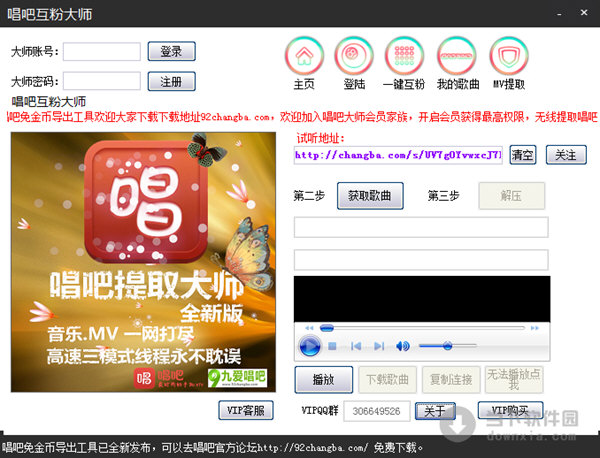Click the VIPQQ群 number field
Viewport: 600px width, 458px height.
click(377, 411)
